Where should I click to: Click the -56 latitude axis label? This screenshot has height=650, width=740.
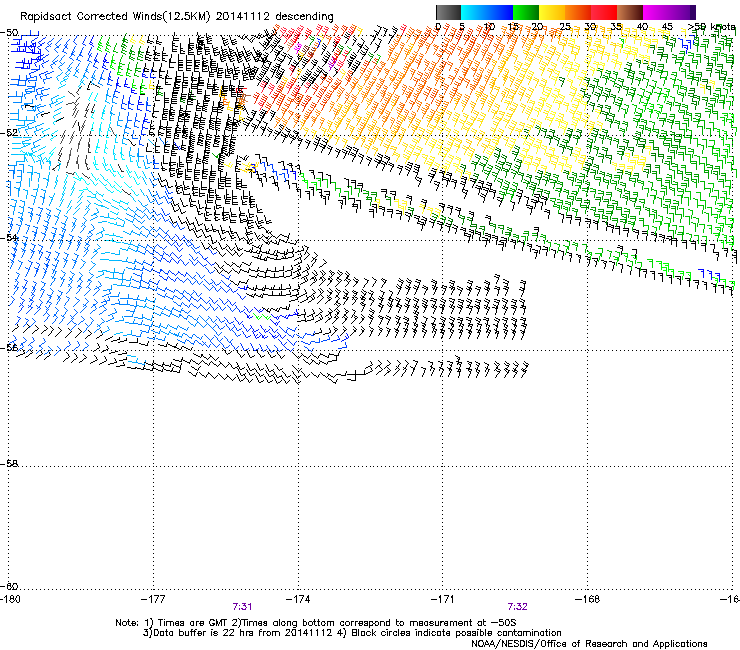tap(9, 347)
